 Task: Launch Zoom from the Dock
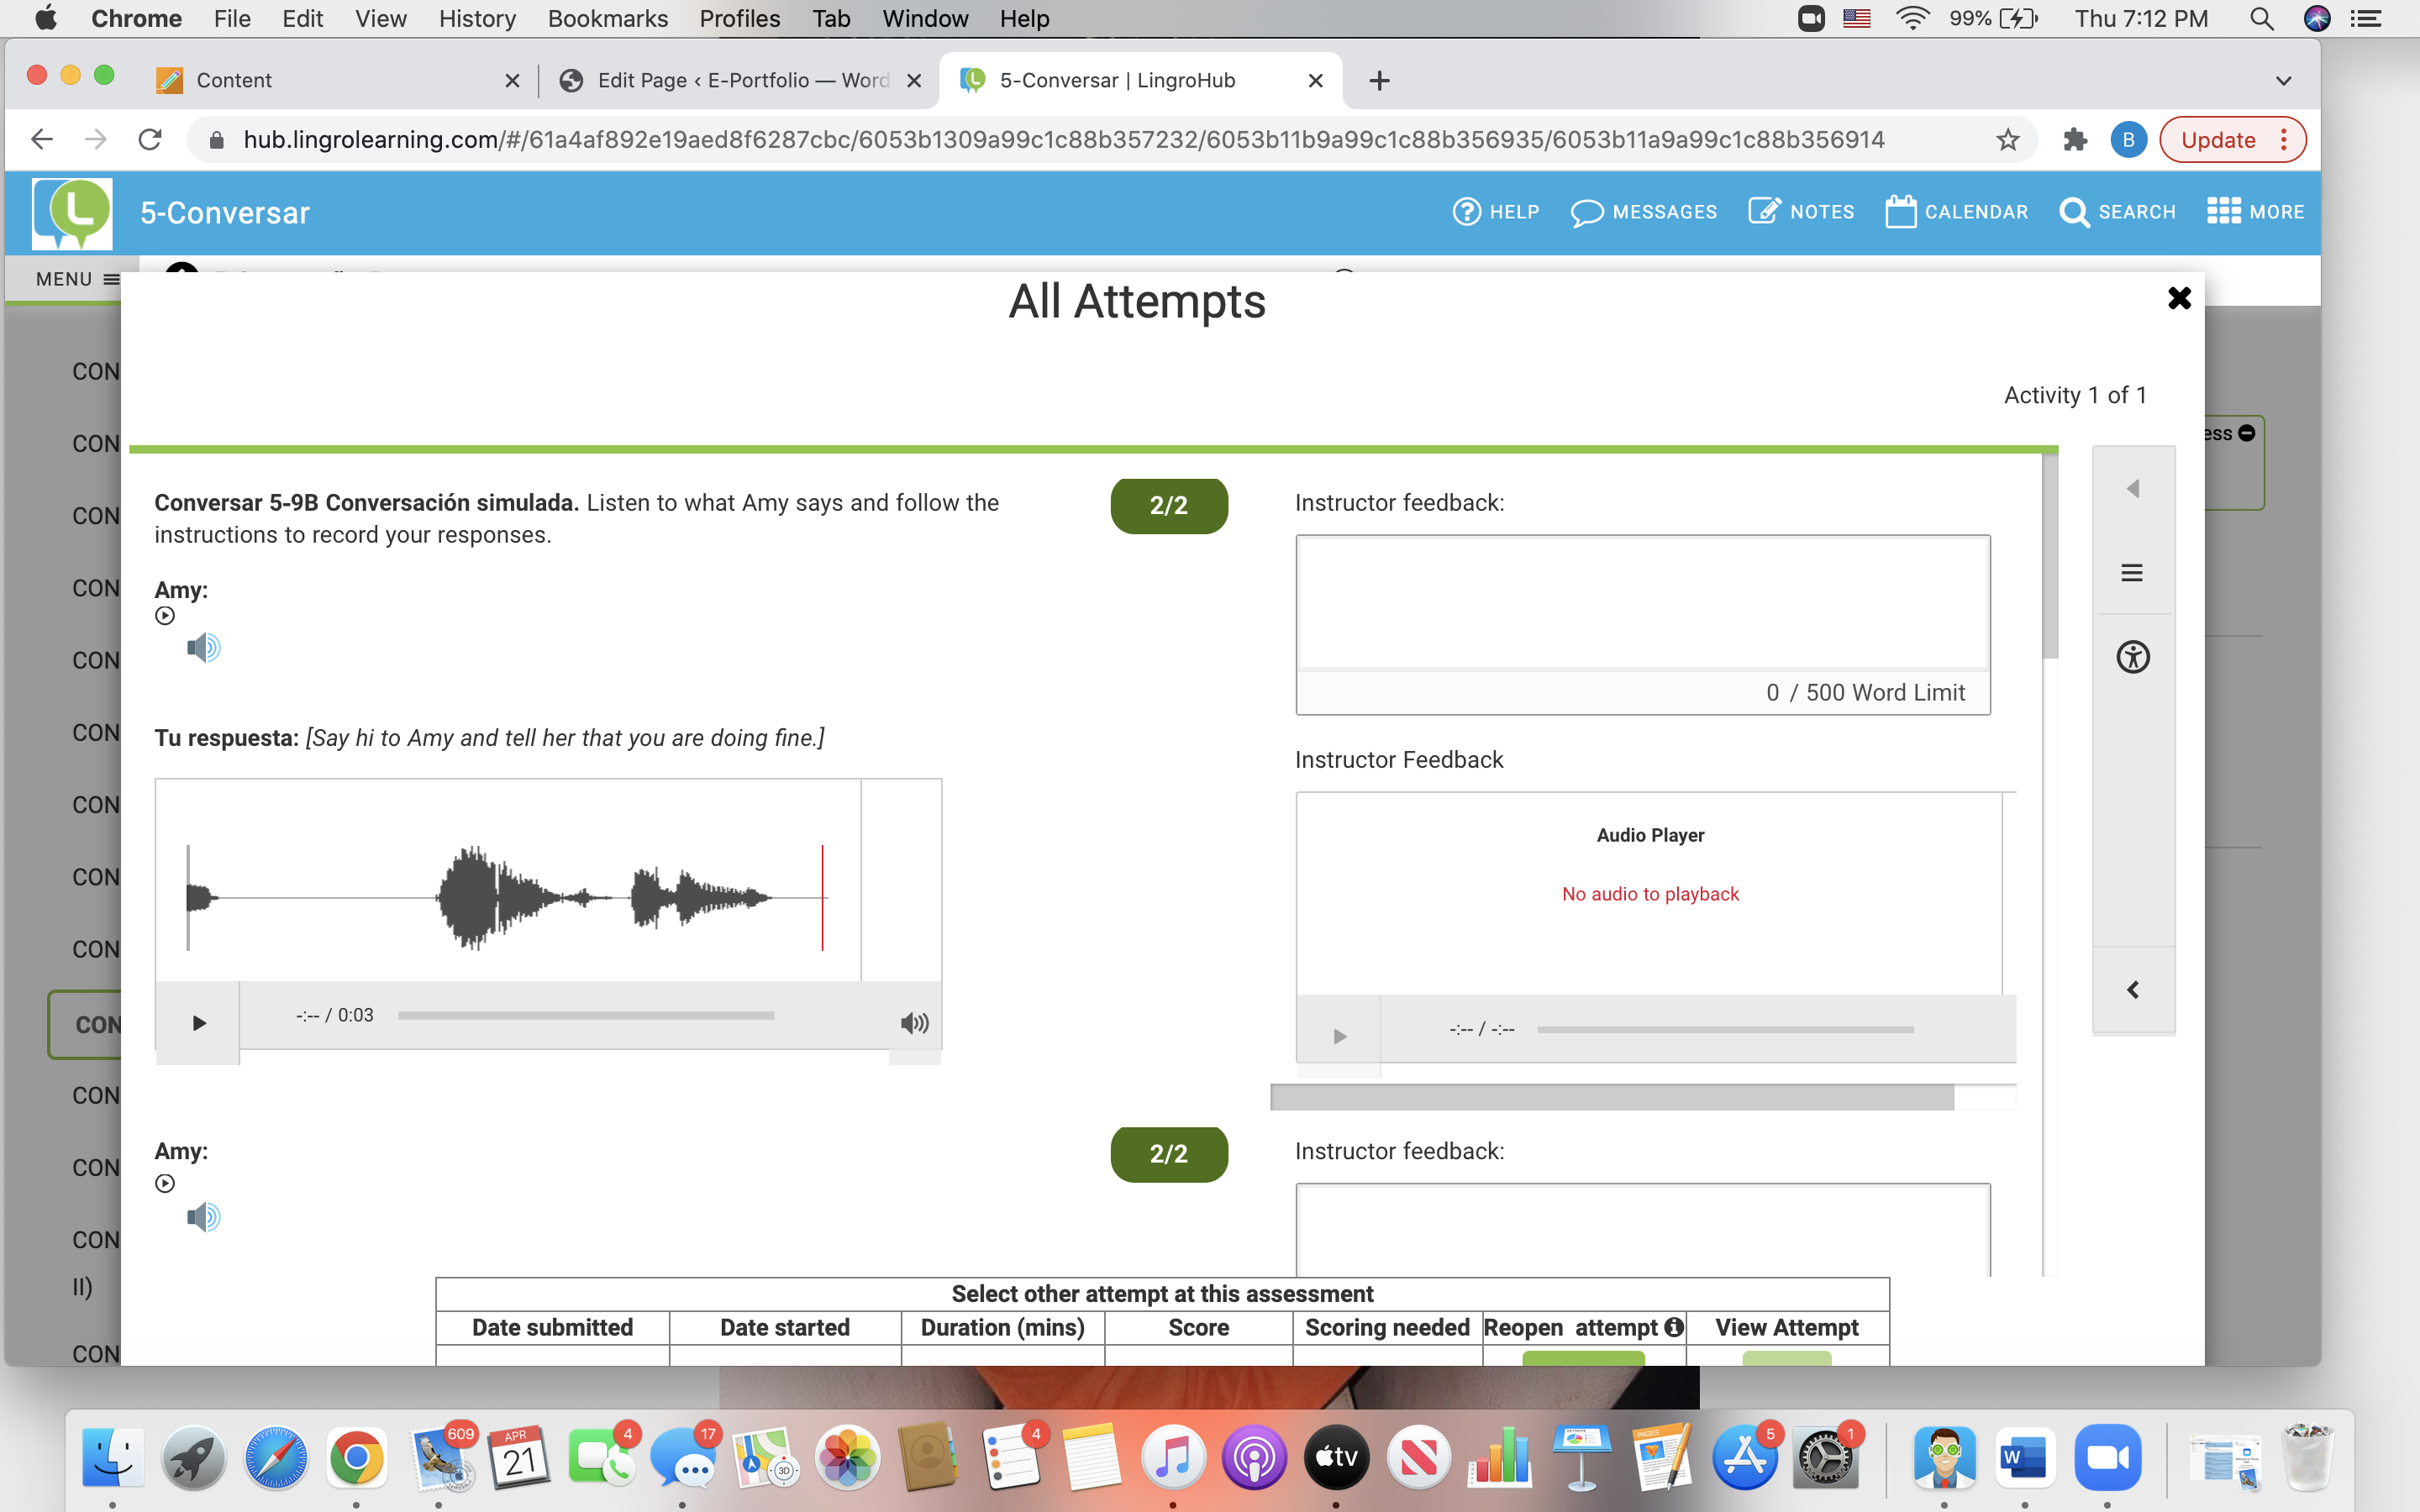(x=2107, y=1457)
